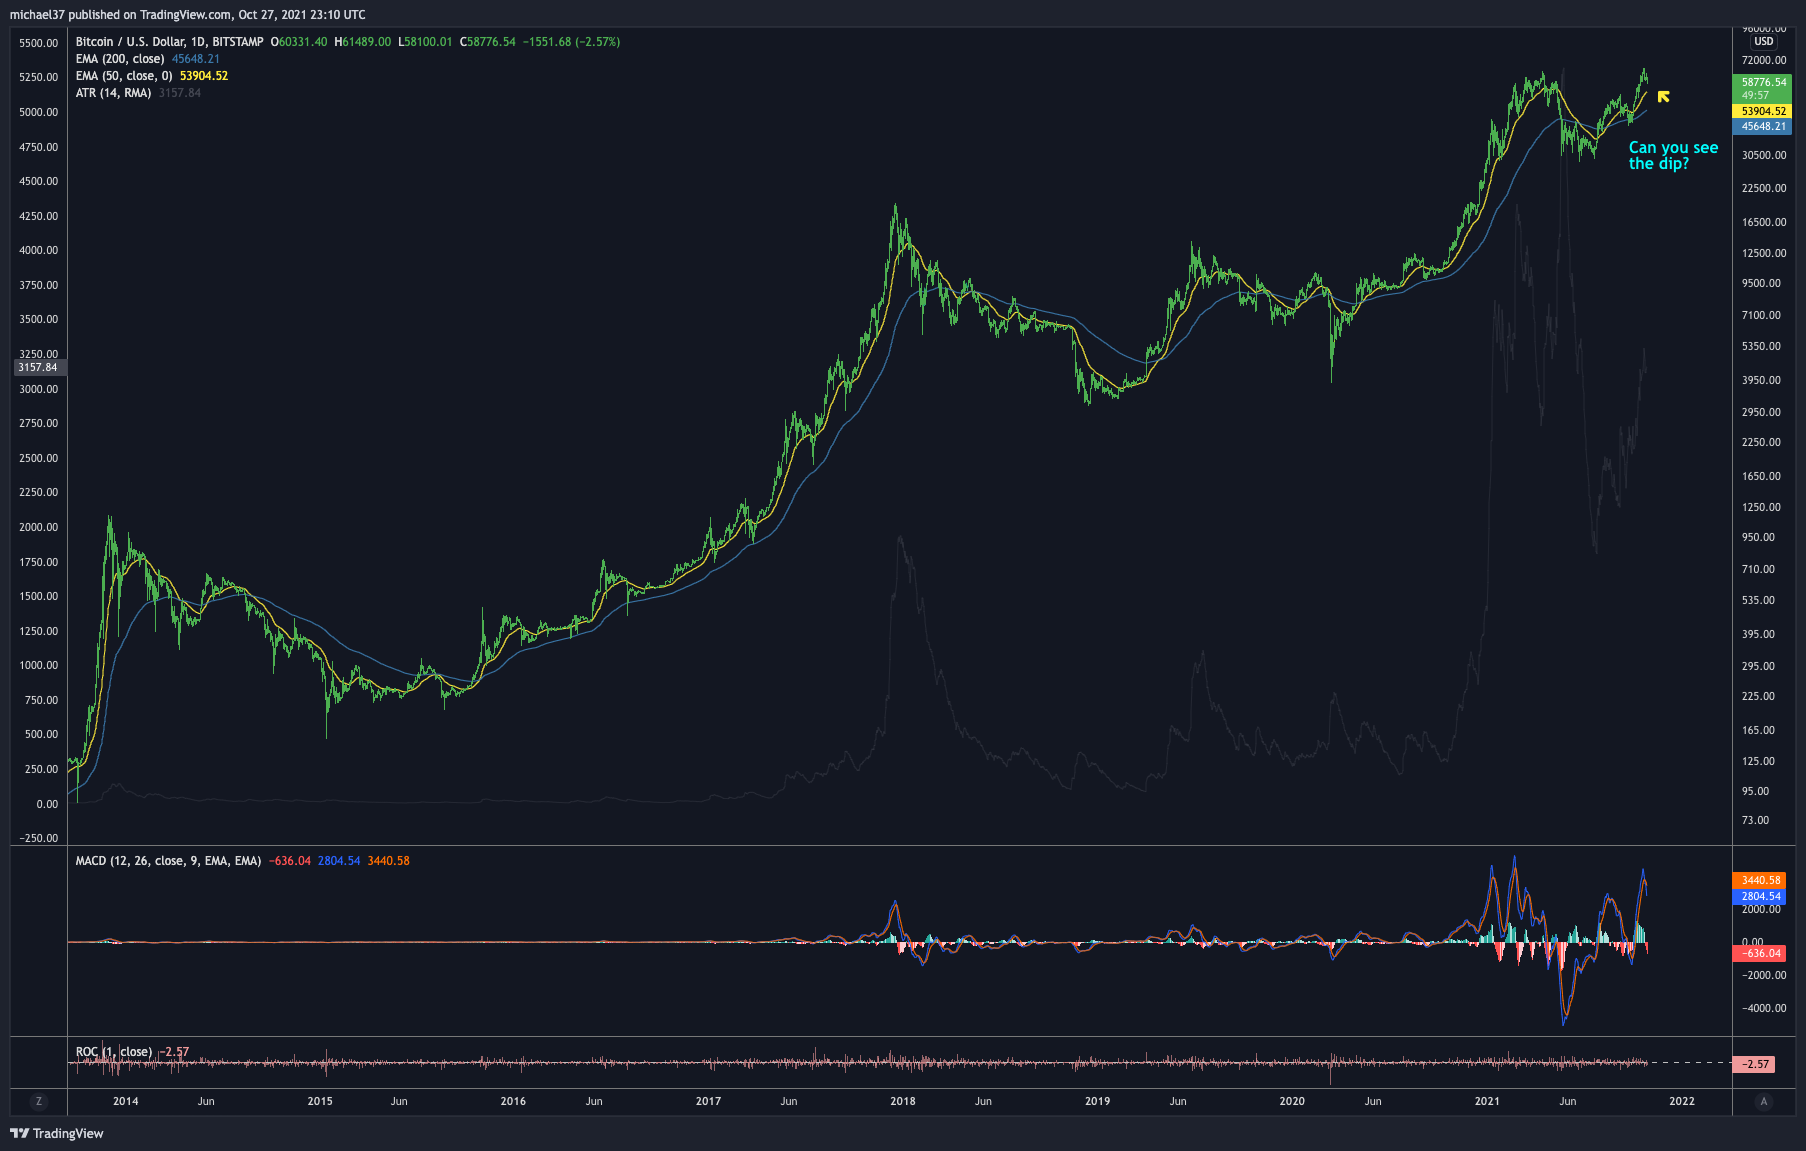
Task: Open the USD currency selector on price axis
Action: [x=1763, y=41]
